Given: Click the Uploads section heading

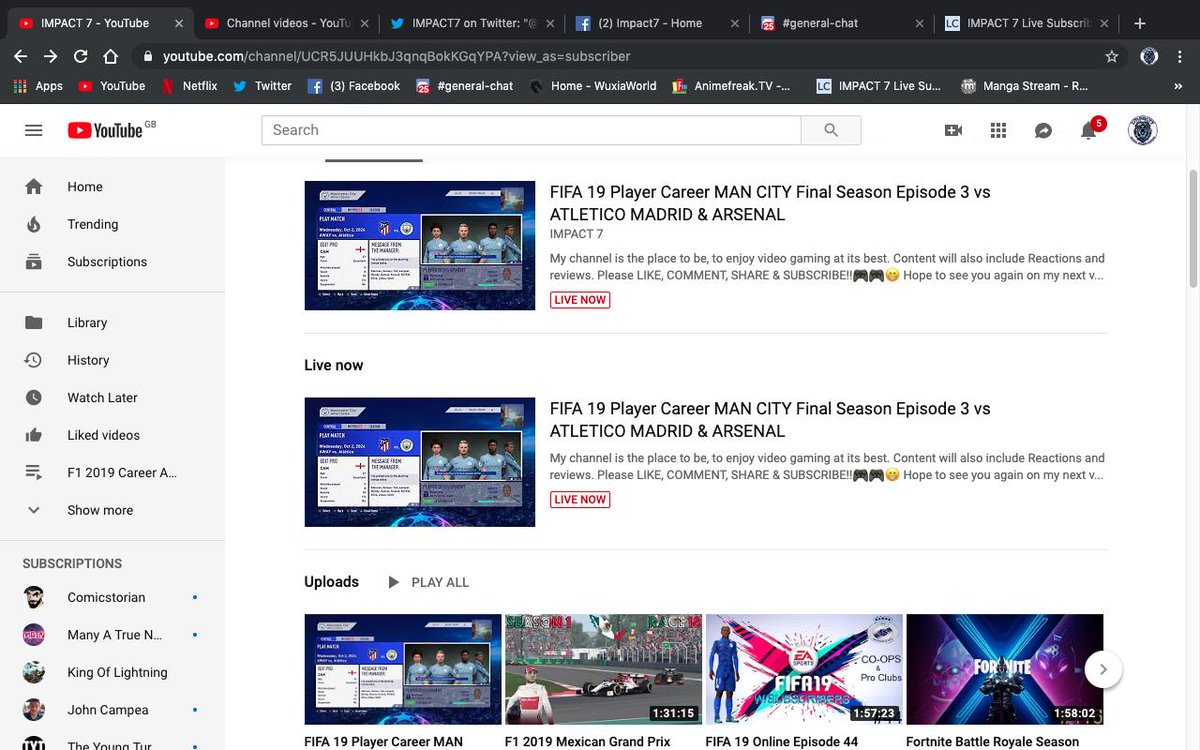Looking at the screenshot, I should 331,582.
